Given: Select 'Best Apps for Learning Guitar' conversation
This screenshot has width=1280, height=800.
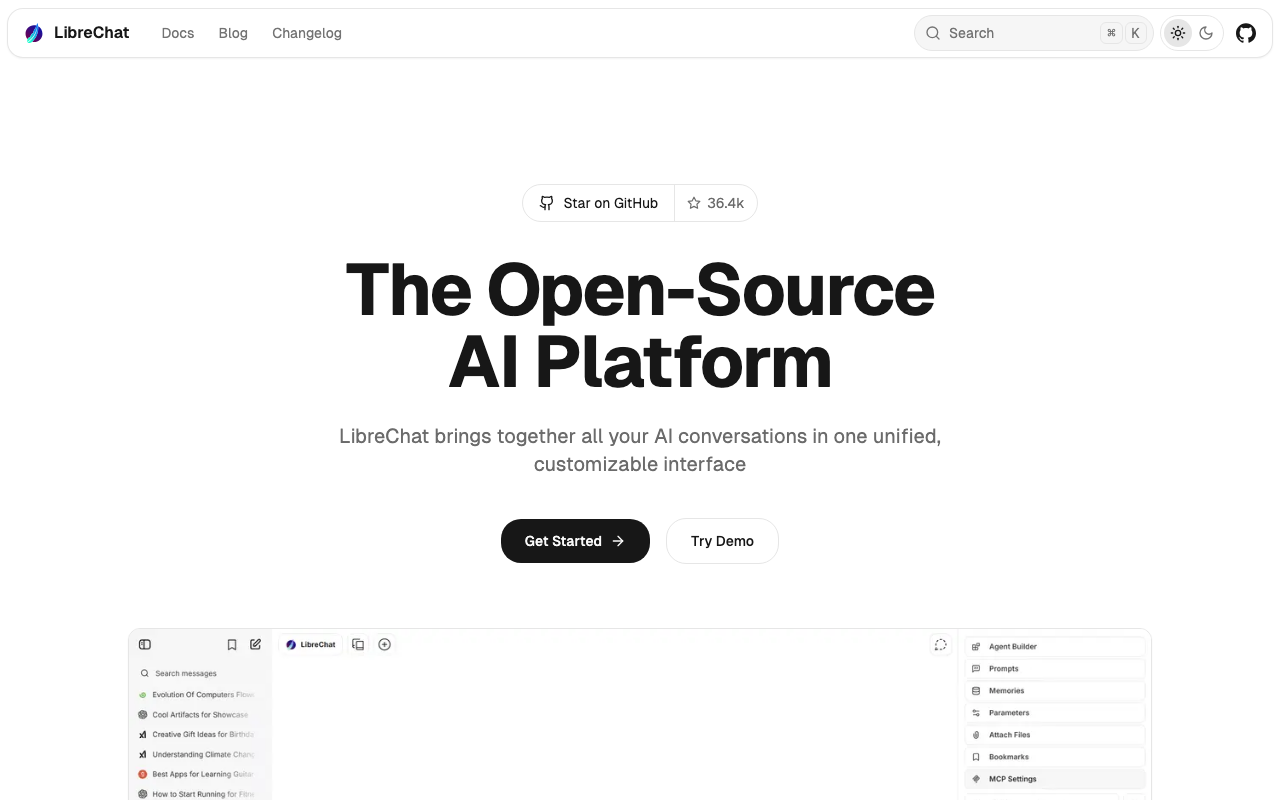Looking at the screenshot, I should 198,774.
